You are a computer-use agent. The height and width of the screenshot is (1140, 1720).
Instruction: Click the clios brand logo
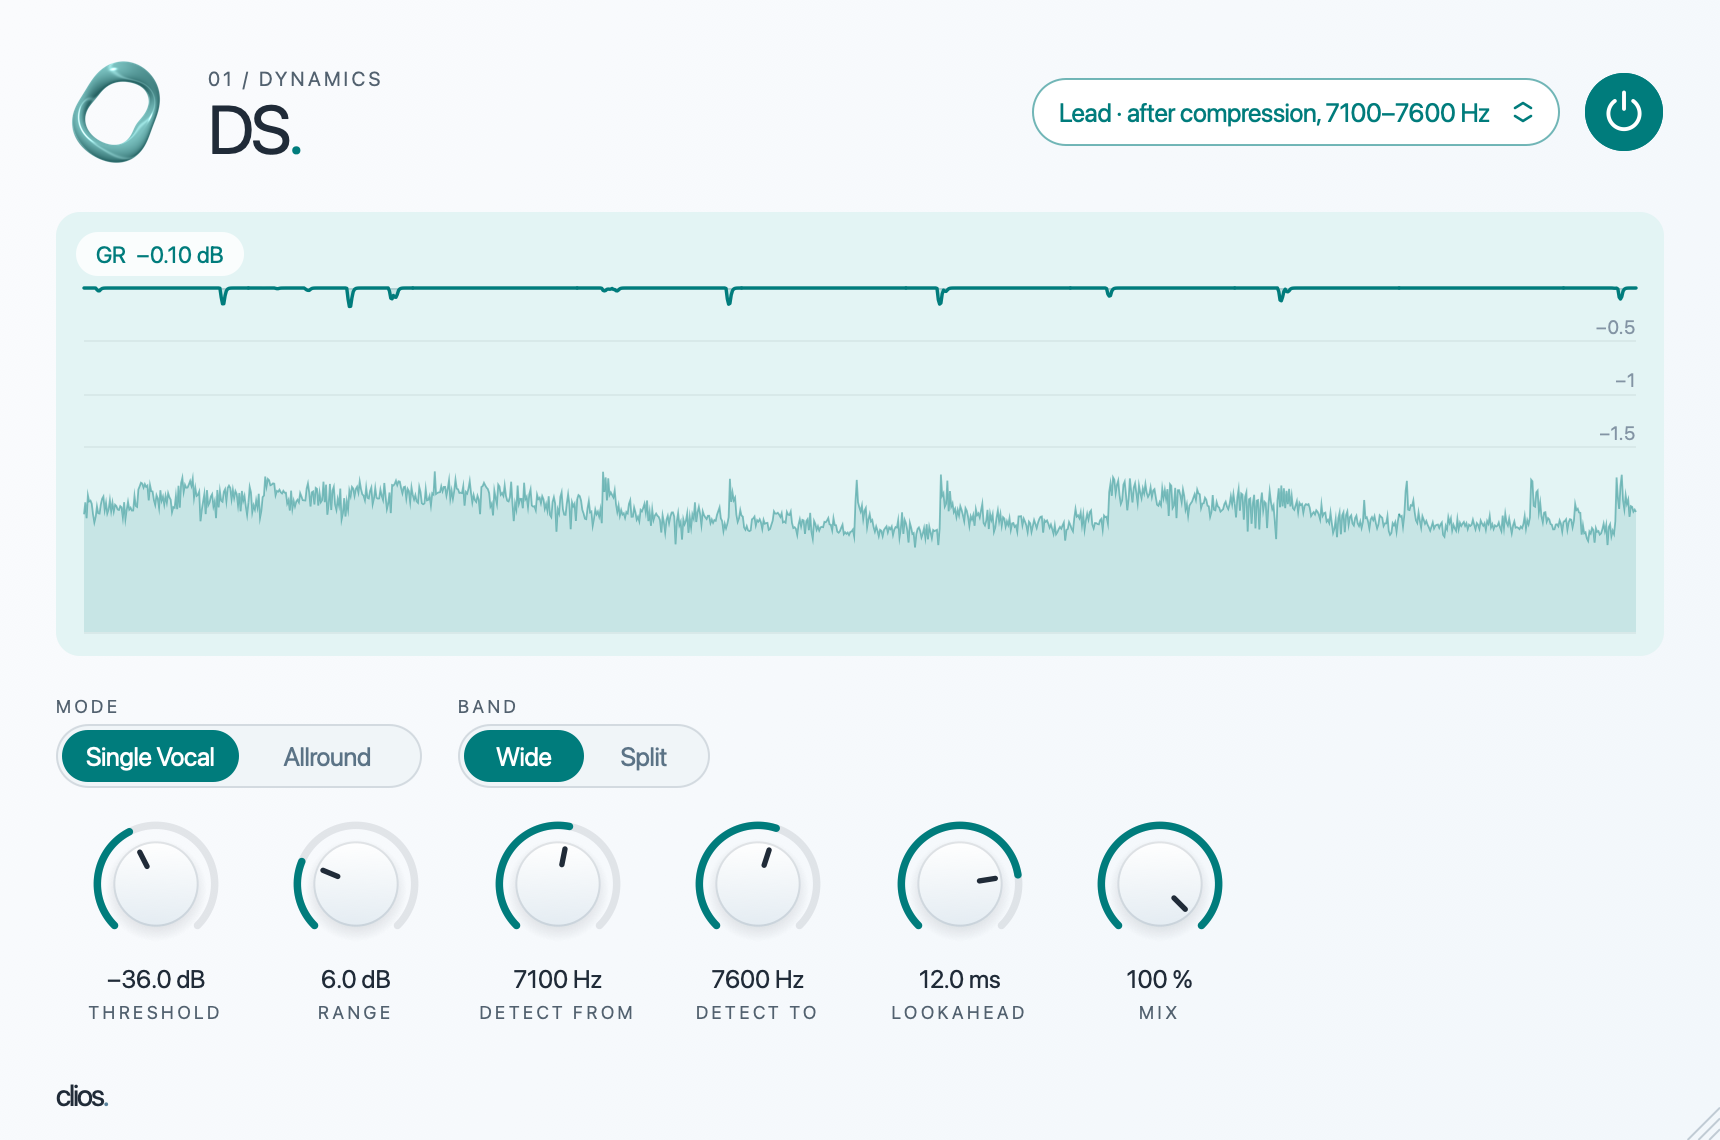point(82,1096)
